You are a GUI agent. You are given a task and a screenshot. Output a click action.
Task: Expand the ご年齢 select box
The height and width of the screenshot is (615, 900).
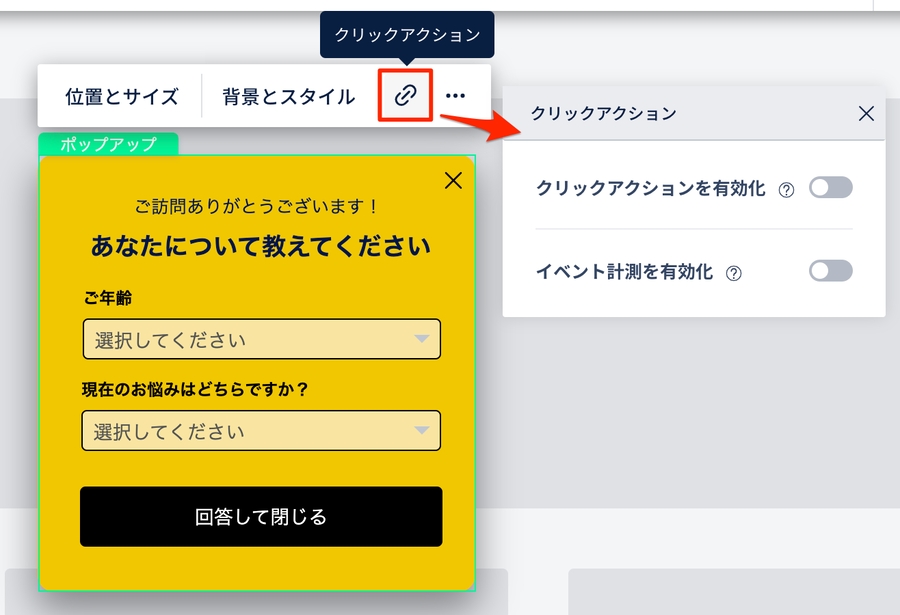pyautogui.click(x=261, y=340)
